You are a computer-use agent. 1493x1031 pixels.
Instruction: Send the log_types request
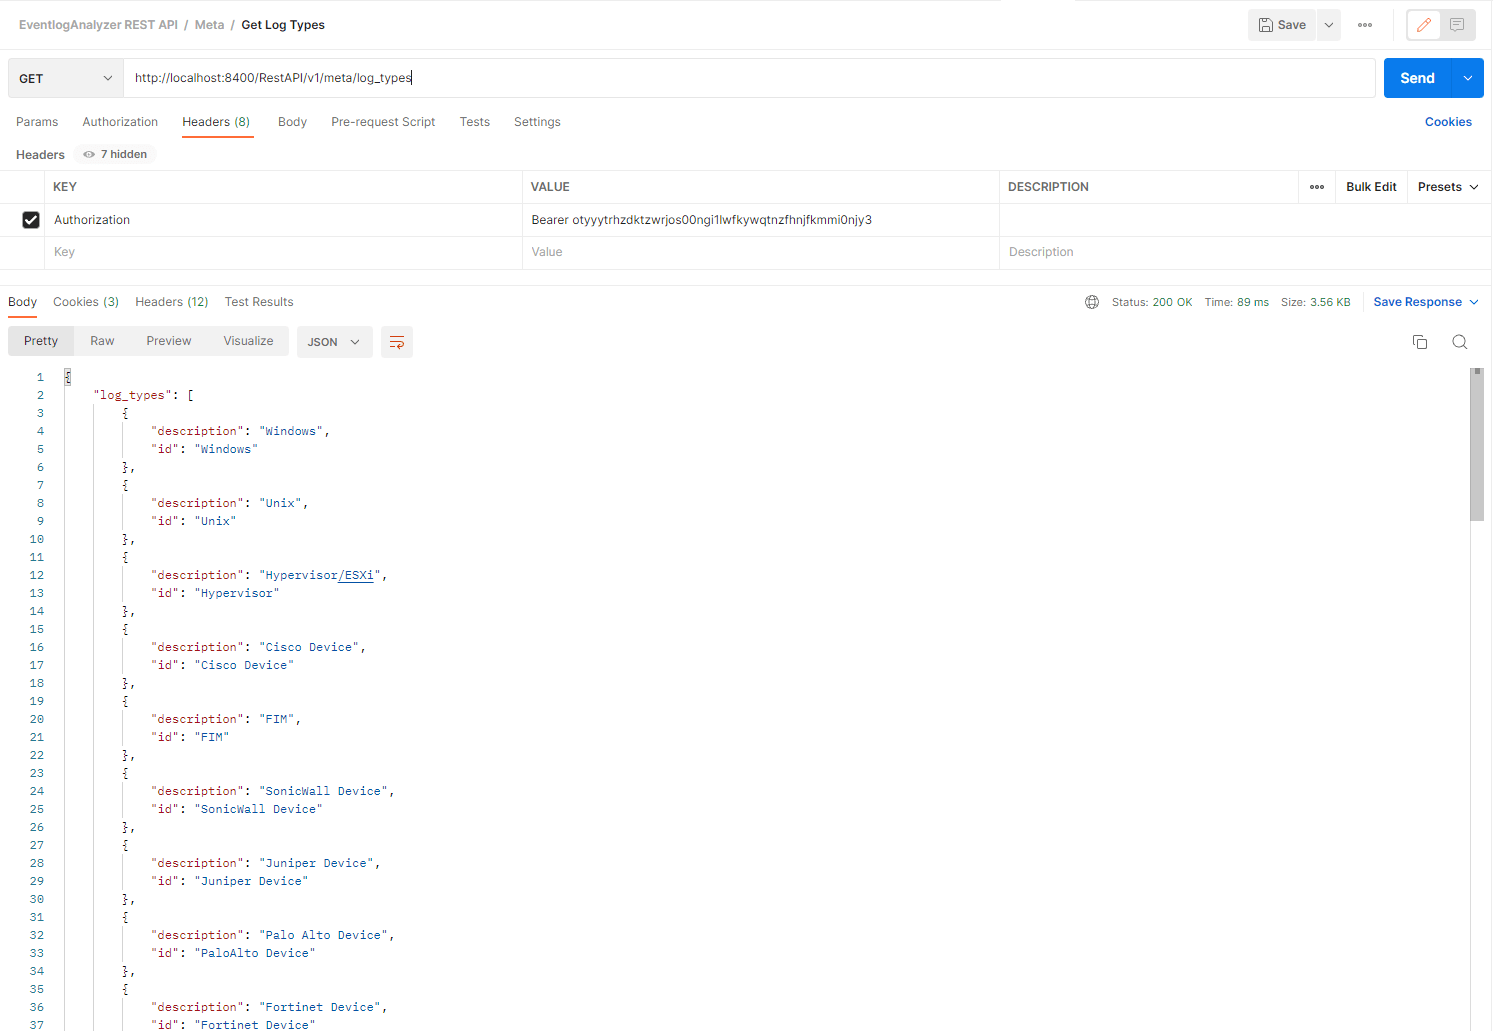pyautogui.click(x=1416, y=77)
